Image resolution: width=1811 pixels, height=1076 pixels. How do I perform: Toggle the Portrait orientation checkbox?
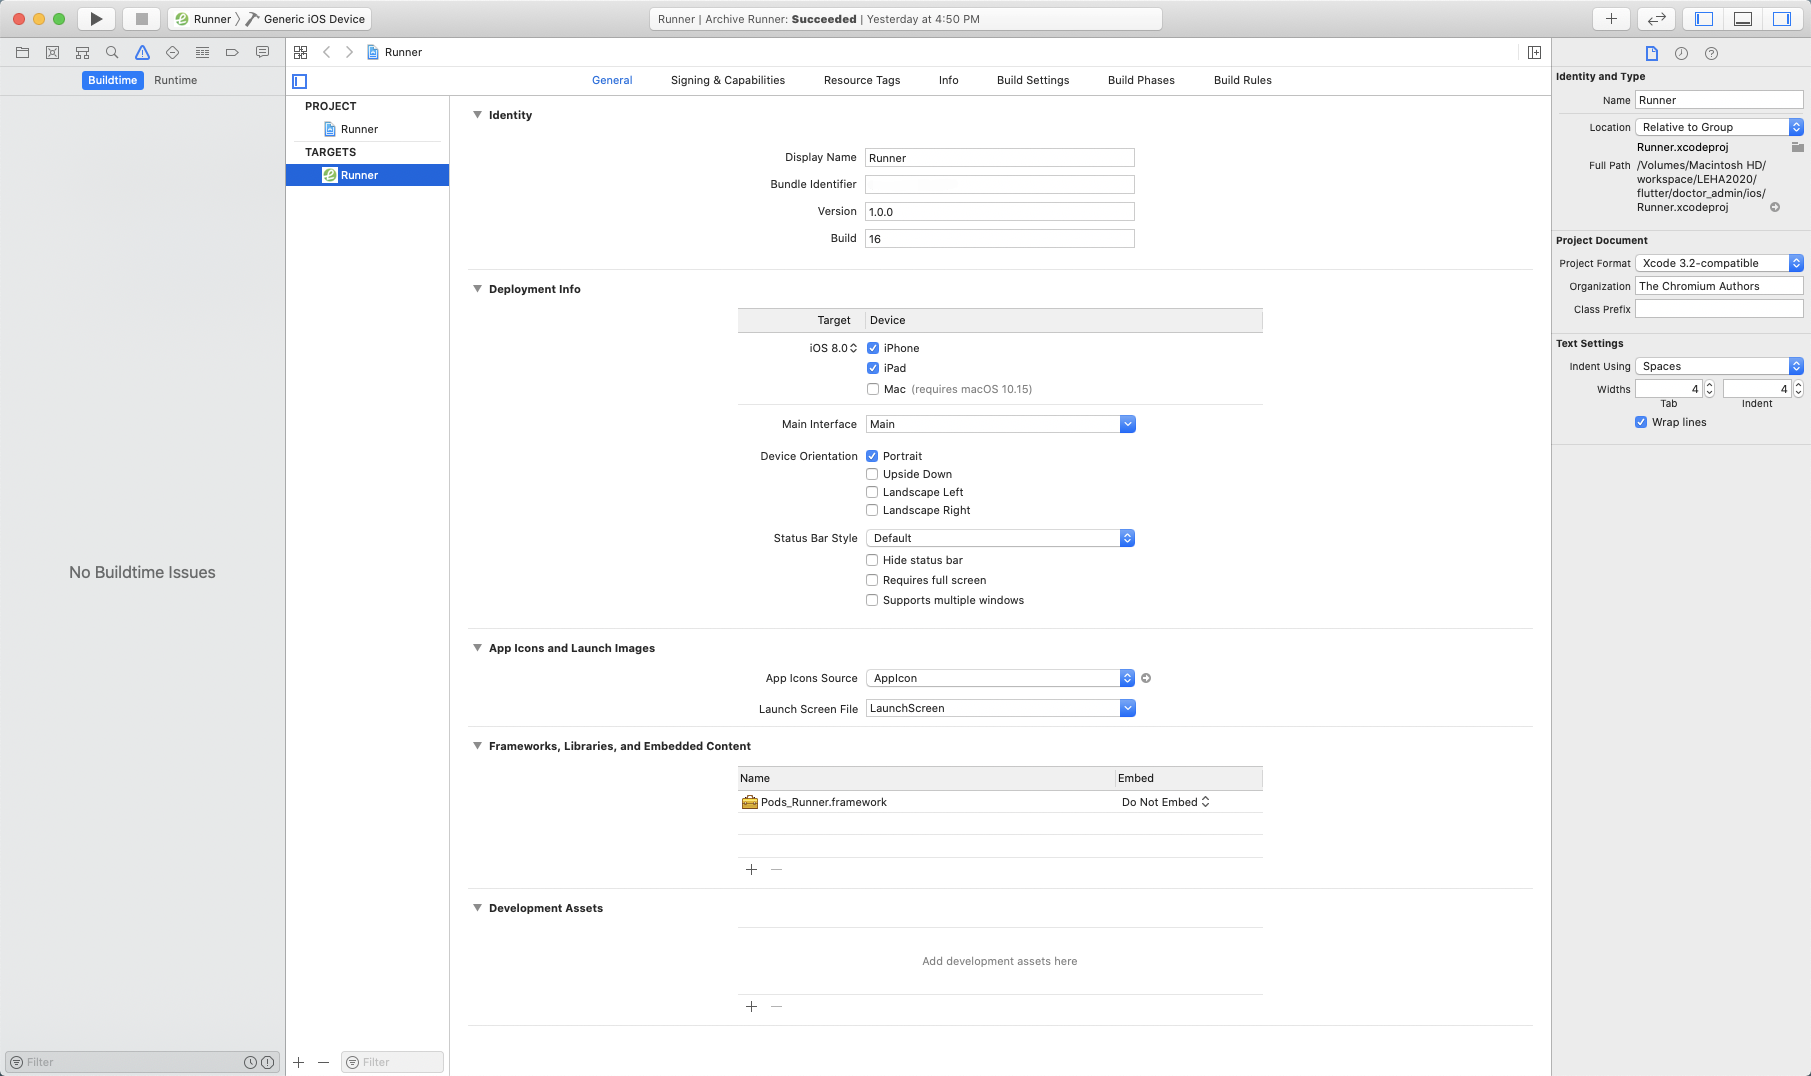[872, 456]
